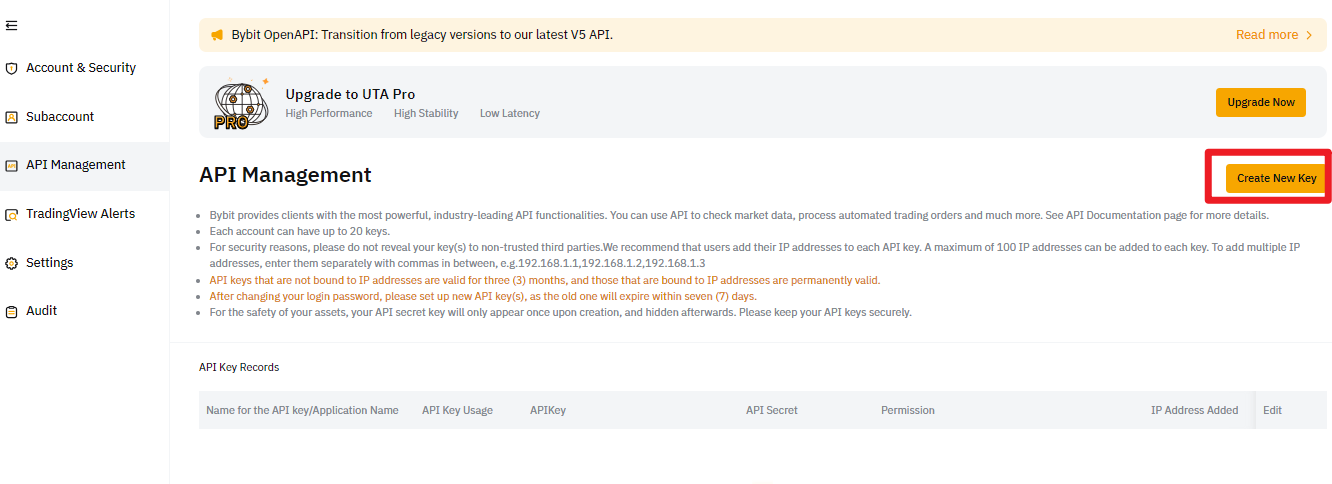
Task: Click the Subaccount sidebar icon
Action: (12, 117)
